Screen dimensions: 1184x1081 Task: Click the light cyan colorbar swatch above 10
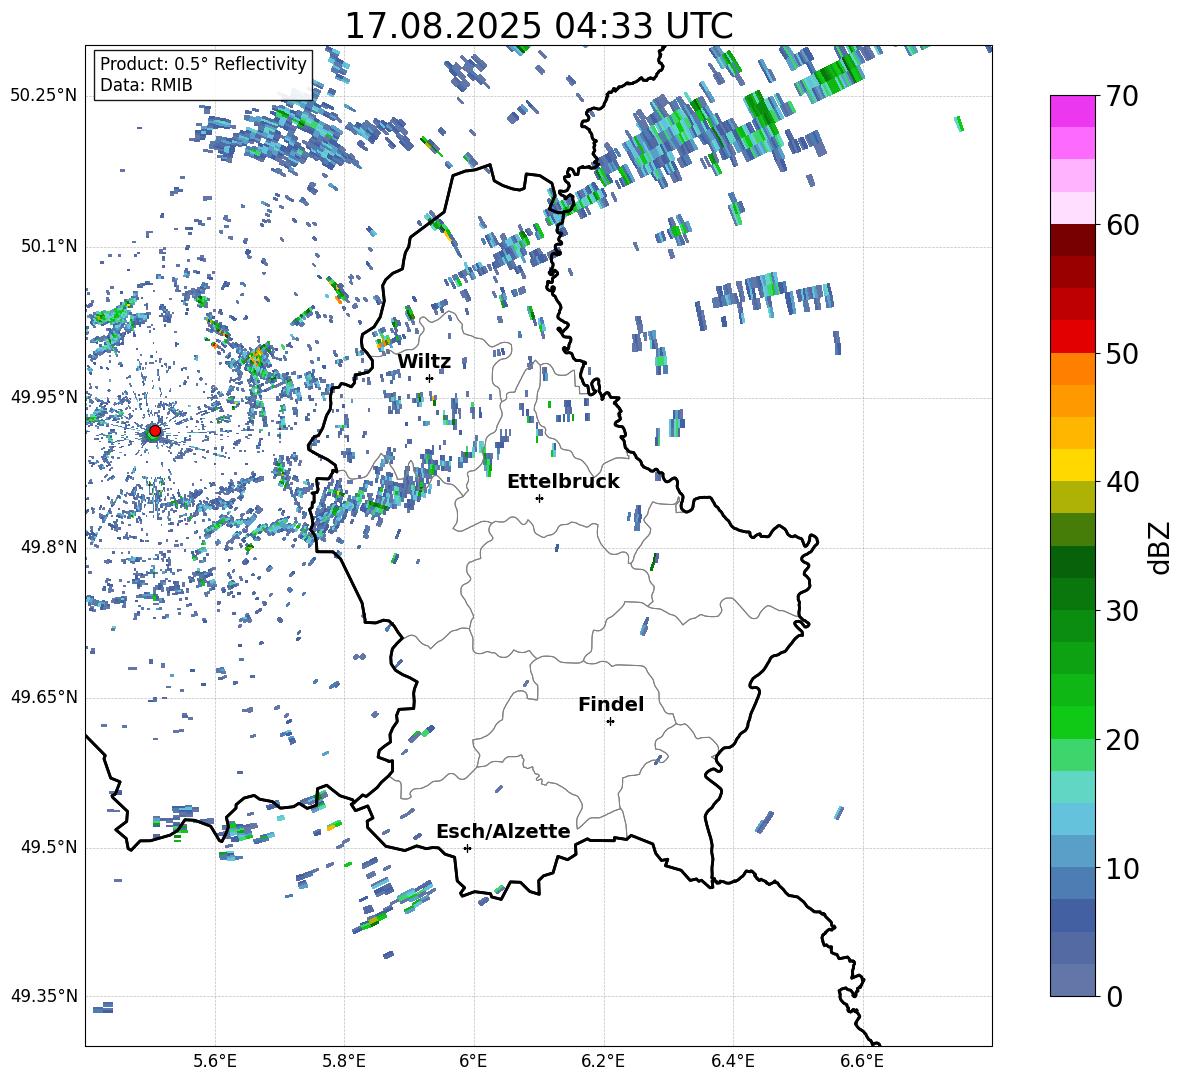[1072, 819]
